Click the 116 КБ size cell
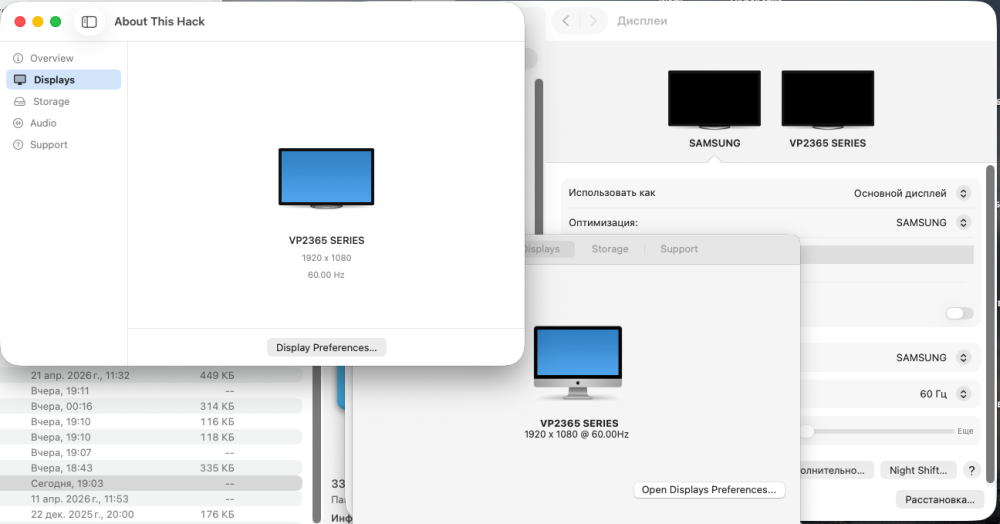 pyautogui.click(x=217, y=422)
